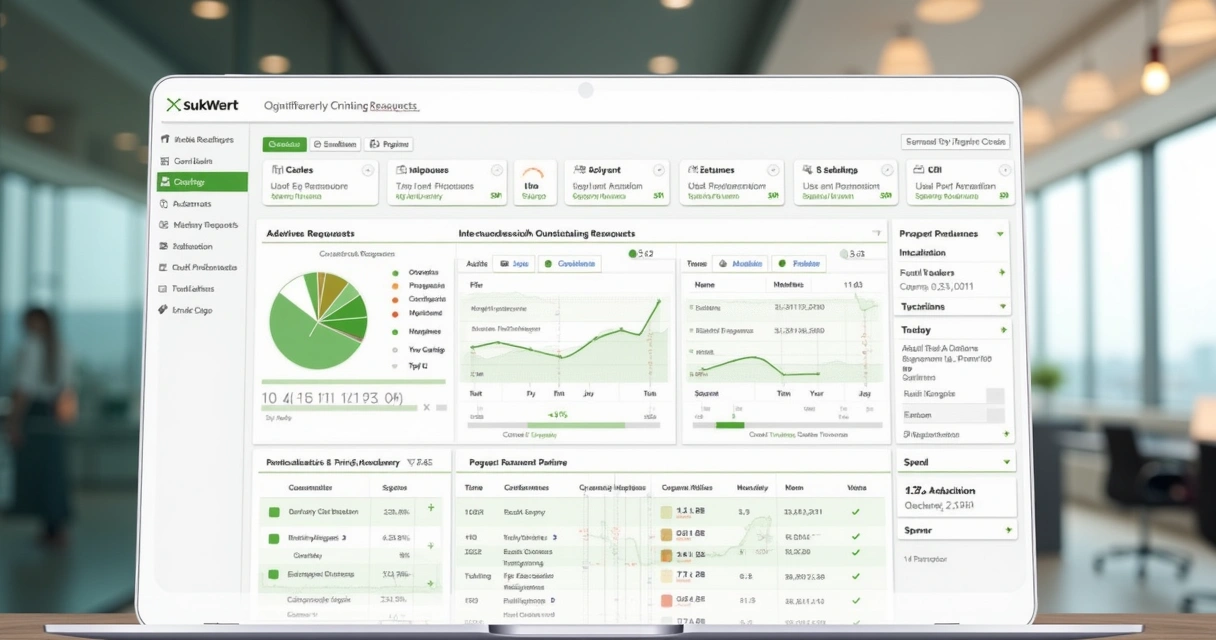Click the orange swatch in the second payment row
Screen dimensions: 1216x640
[667, 533]
